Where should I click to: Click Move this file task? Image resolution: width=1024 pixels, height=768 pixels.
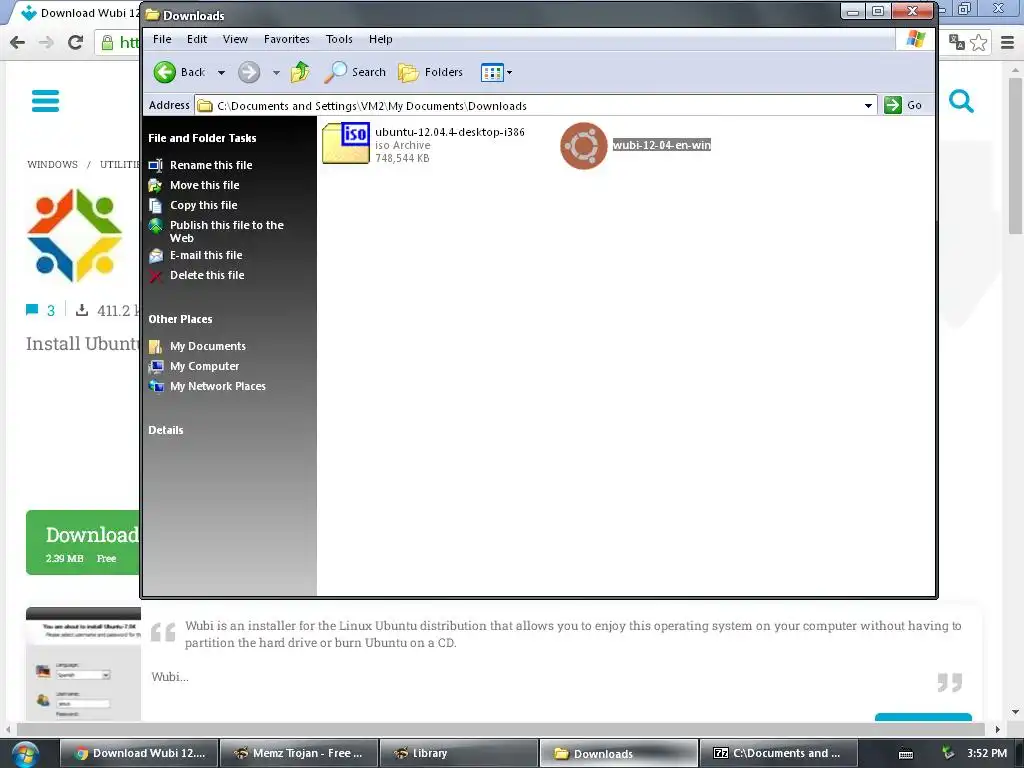coord(204,185)
